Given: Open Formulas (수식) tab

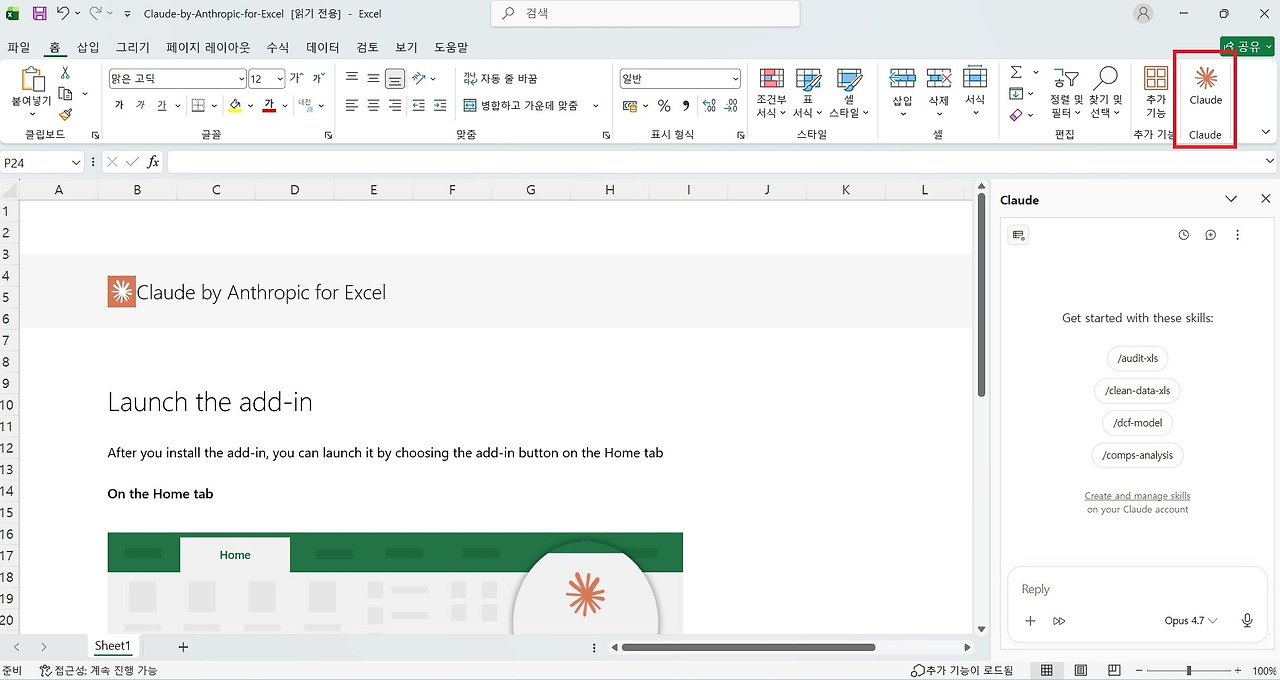Looking at the screenshot, I should coord(277,47).
